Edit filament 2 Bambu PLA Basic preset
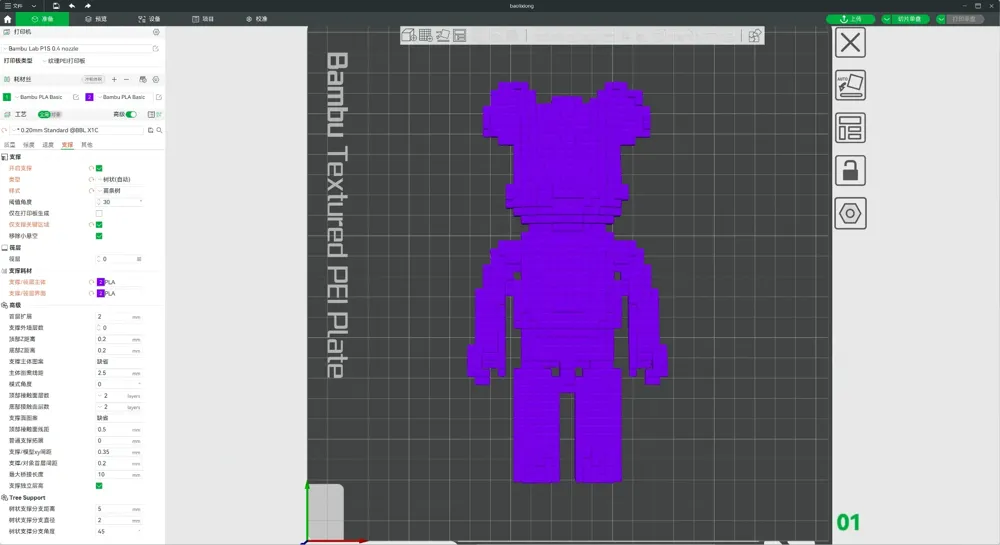1000x545 pixels. click(159, 97)
